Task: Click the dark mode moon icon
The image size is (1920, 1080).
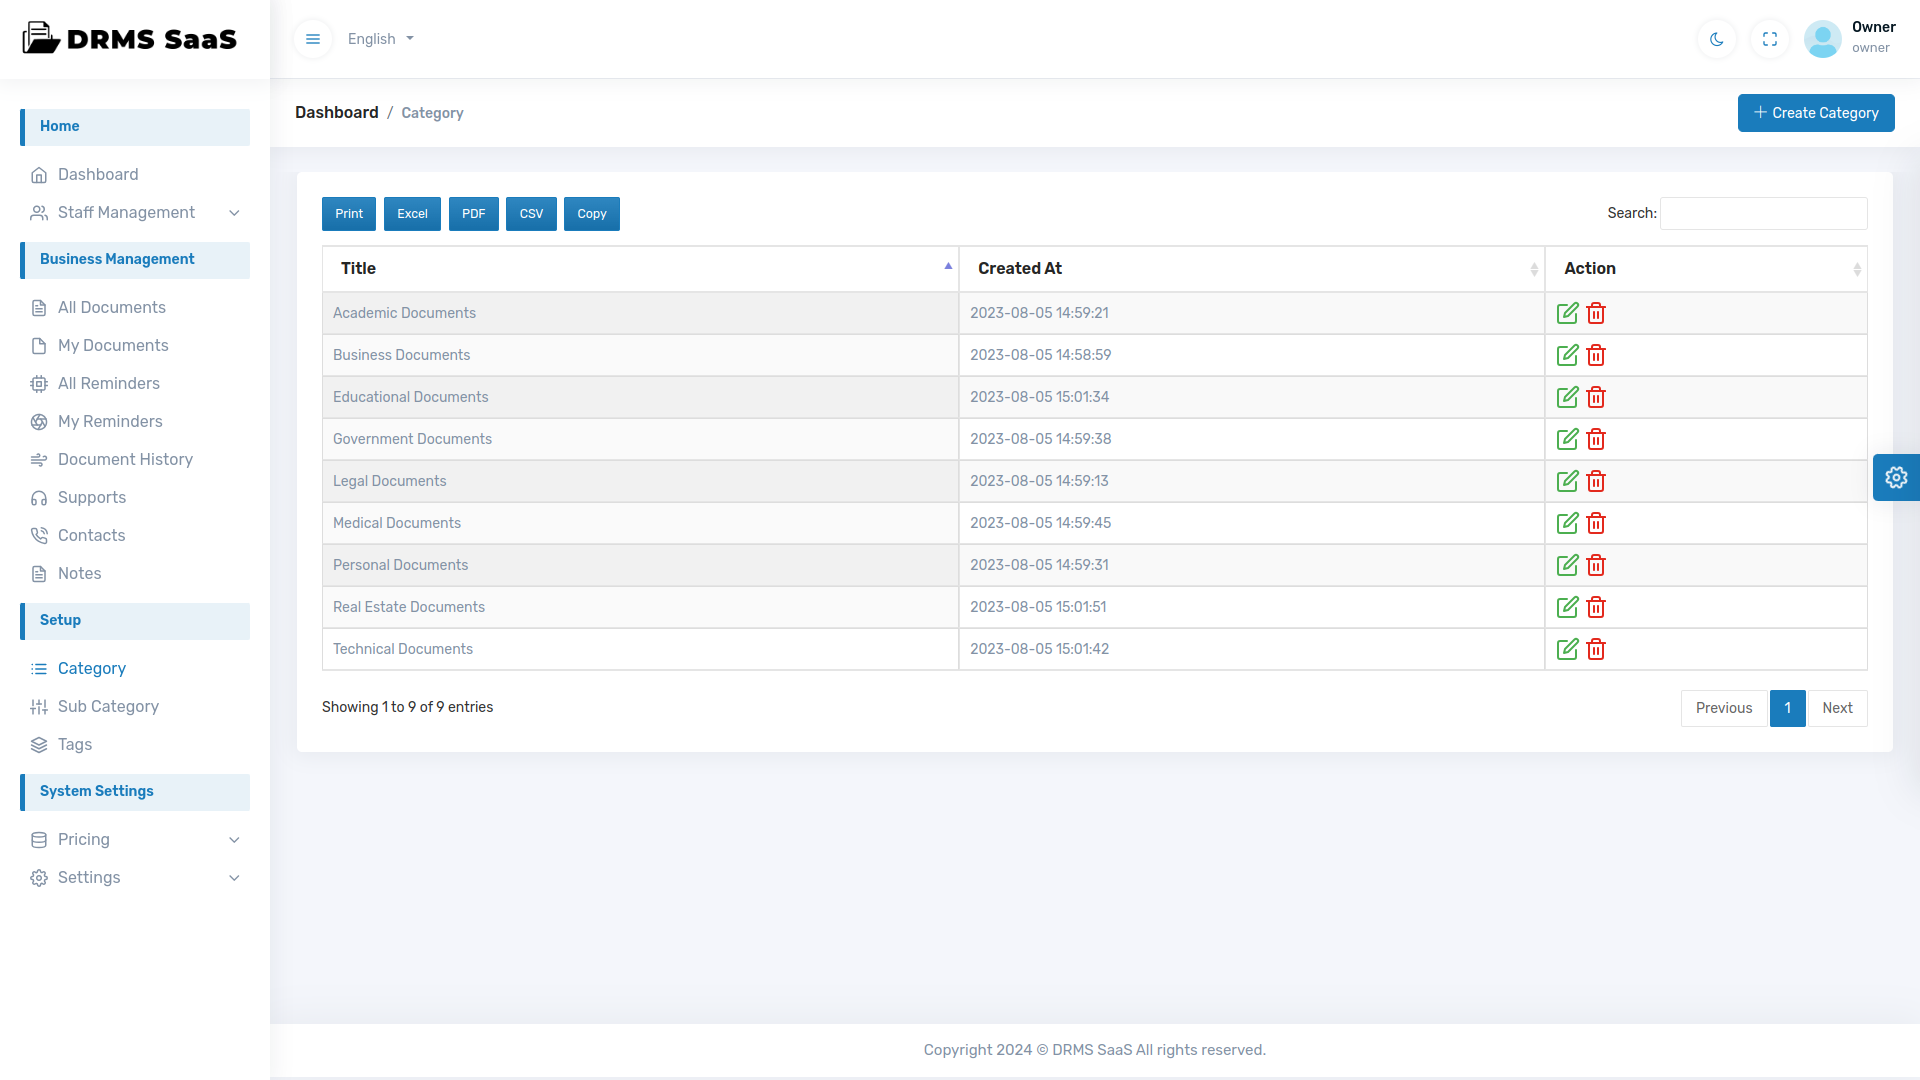Action: pyautogui.click(x=1716, y=39)
